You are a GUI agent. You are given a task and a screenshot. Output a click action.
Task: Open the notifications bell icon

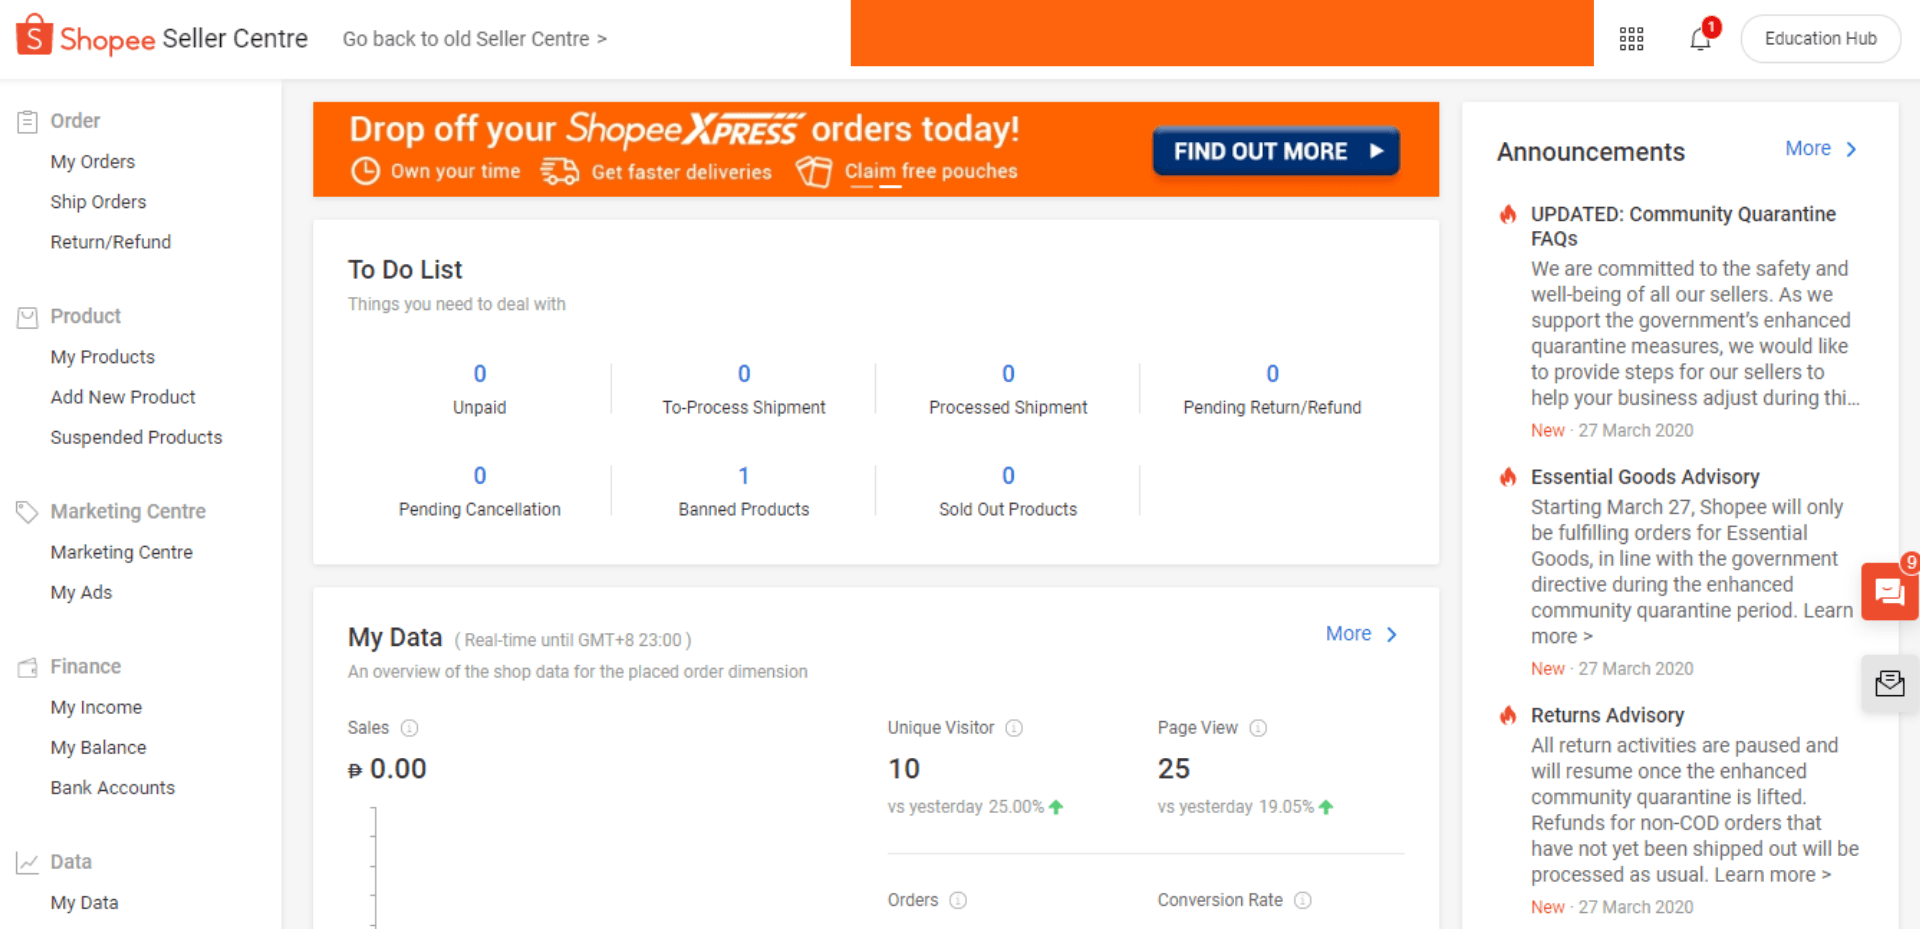1700,39
